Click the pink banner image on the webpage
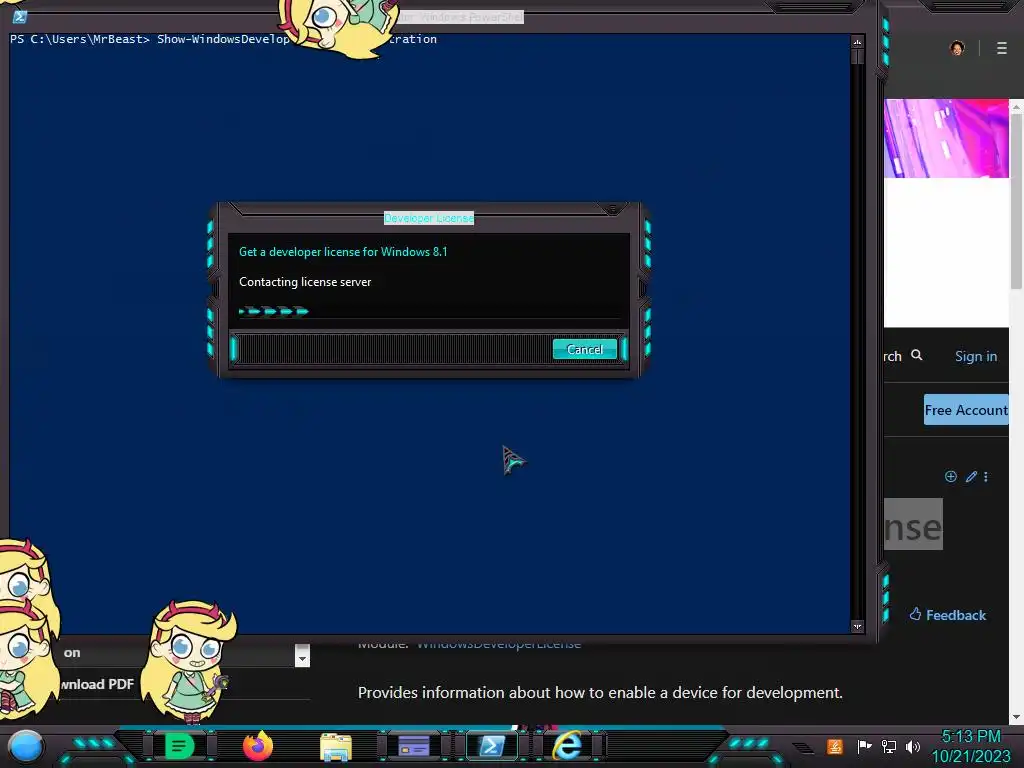1024x768 pixels. coord(946,138)
